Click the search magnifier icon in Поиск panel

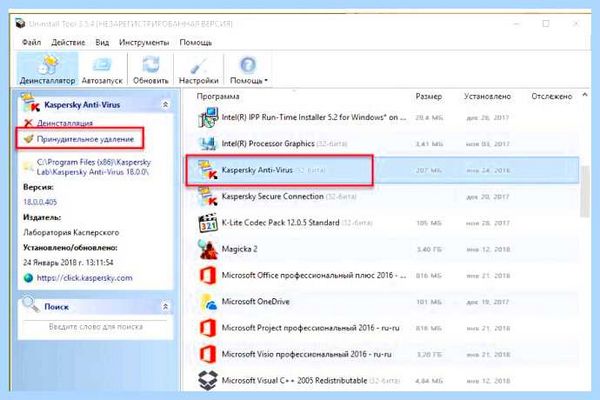click(x=31, y=305)
